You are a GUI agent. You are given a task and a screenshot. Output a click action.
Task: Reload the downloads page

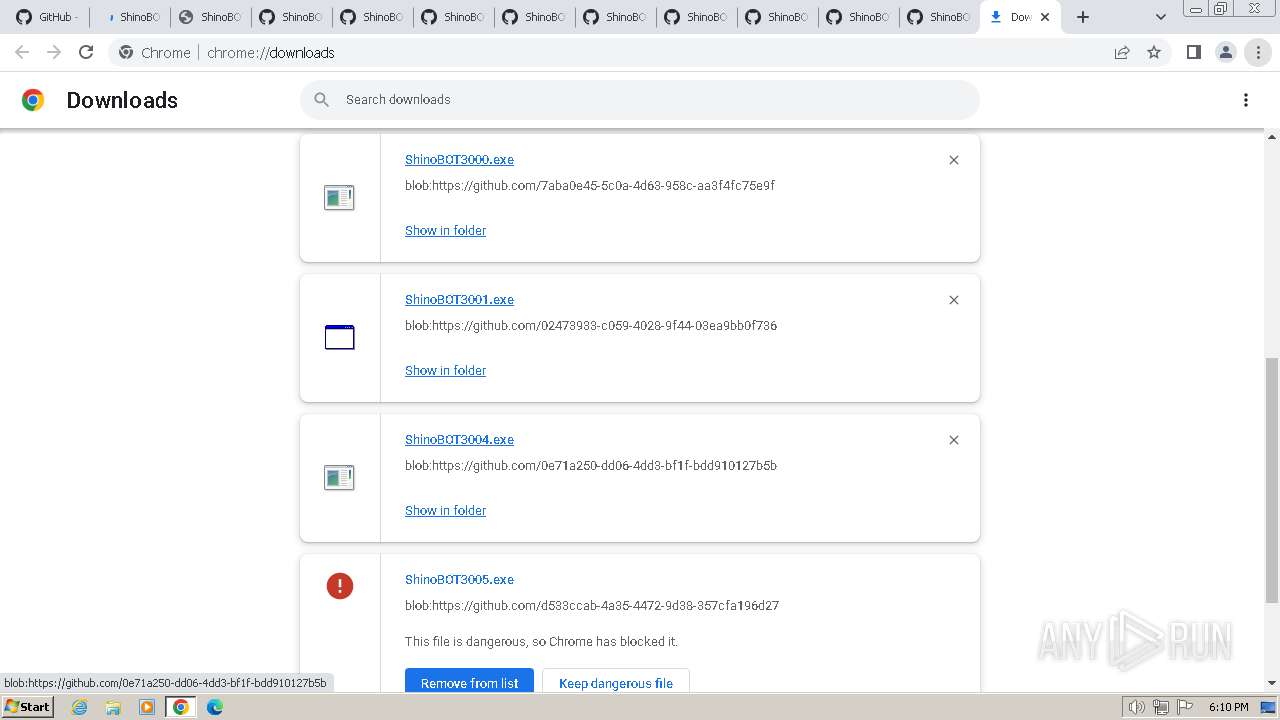[86, 53]
